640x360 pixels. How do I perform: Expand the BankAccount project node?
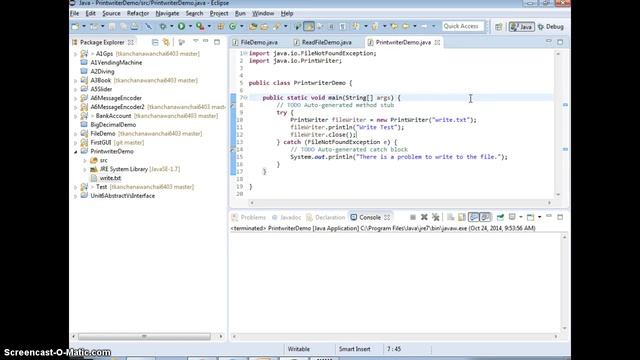coord(76,116)
